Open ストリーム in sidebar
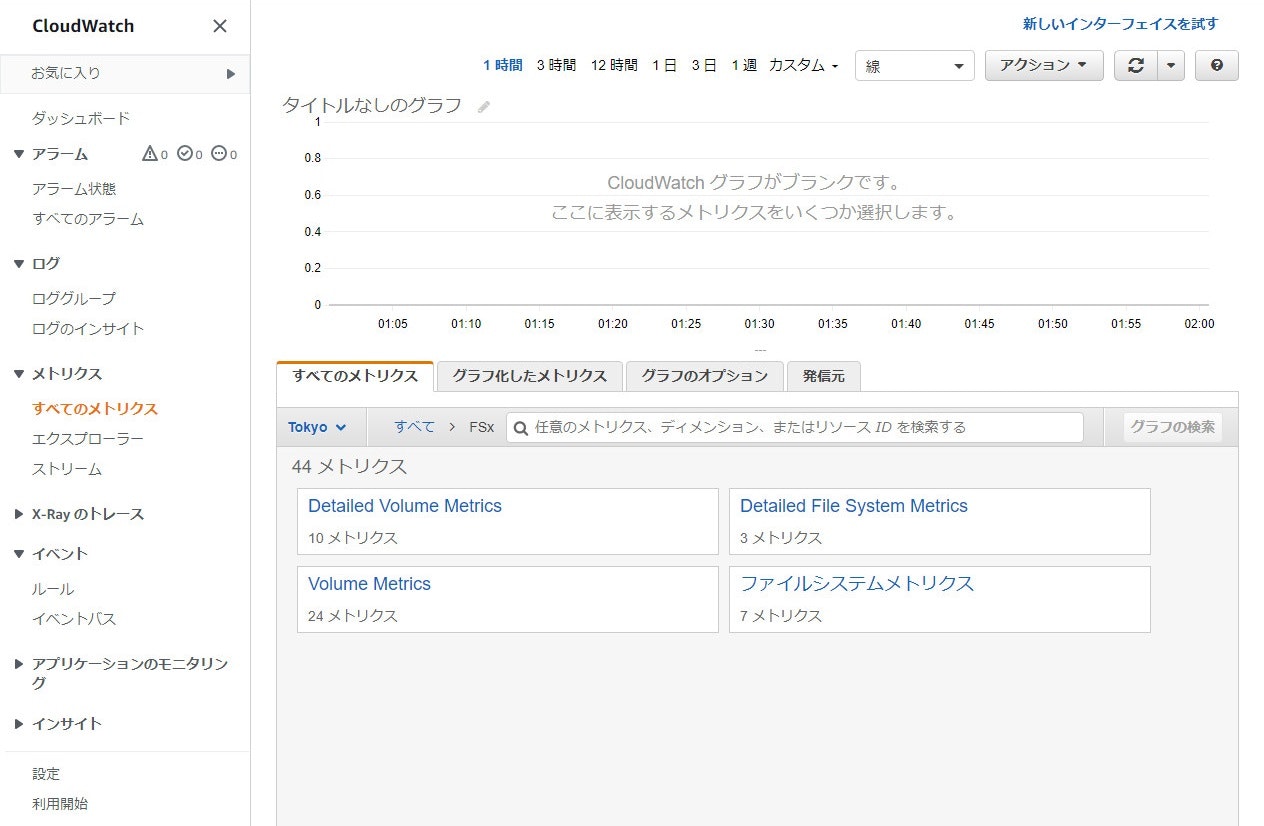Image resolution: width=1264 pixels, height=826 pixels. pyautogui.click(x=67, y=469)
